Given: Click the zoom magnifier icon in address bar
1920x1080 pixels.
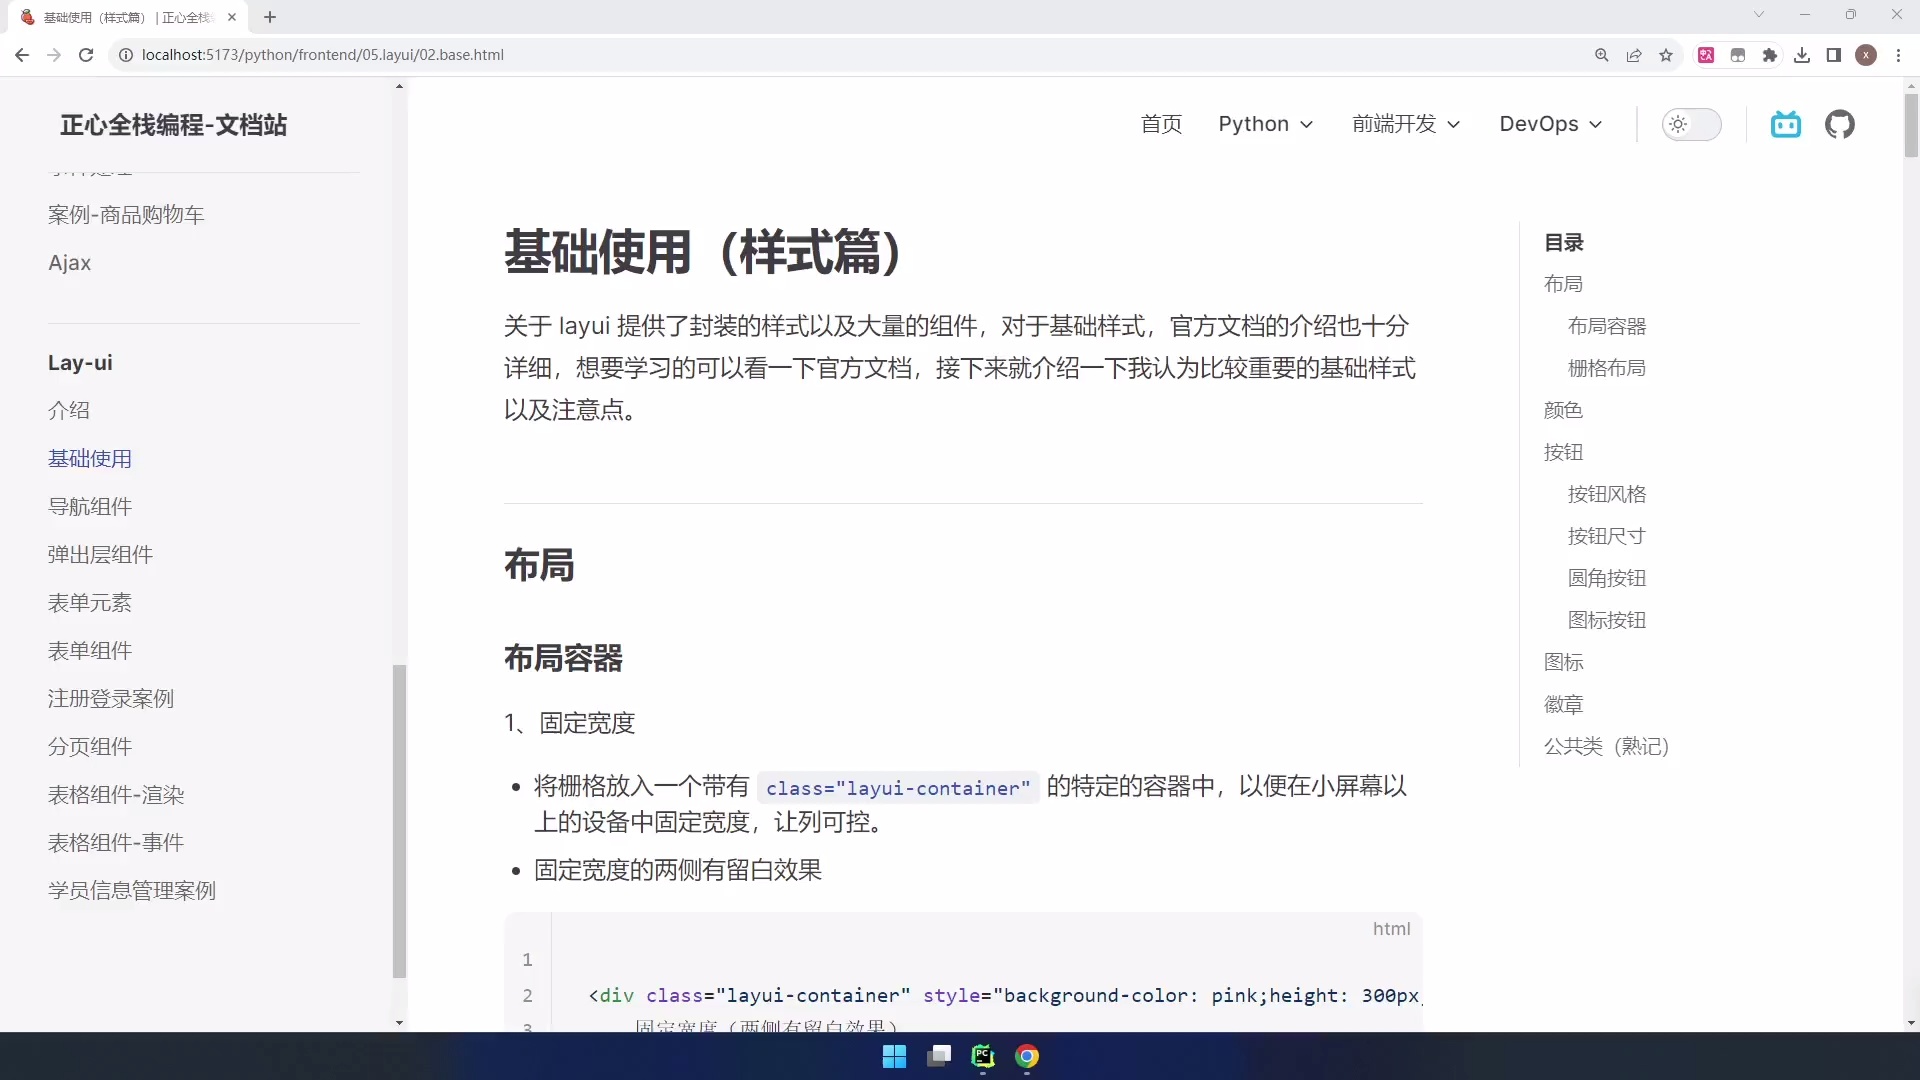Looking at the screenshot, I should pos(1602,55).
